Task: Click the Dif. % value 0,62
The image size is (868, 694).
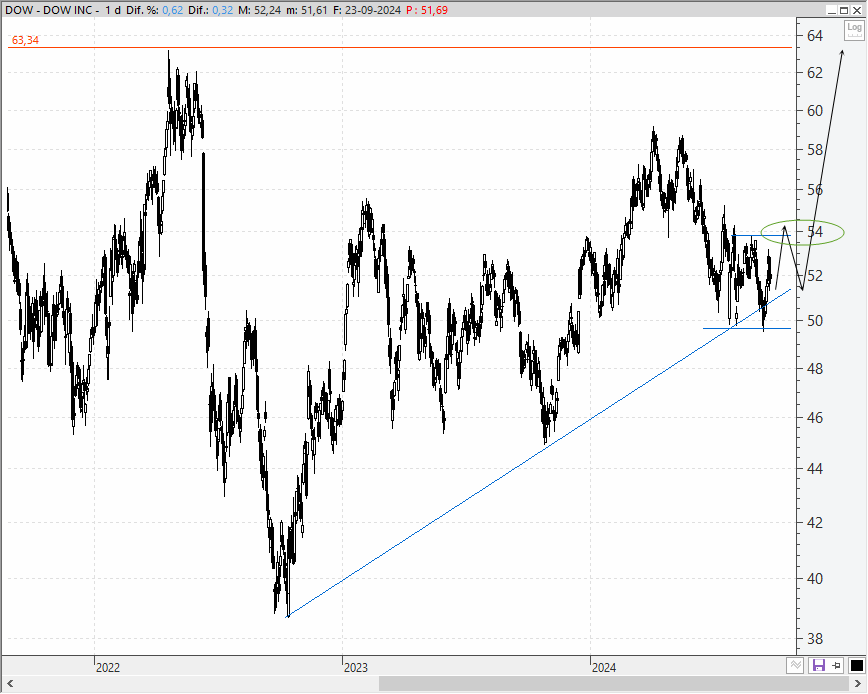Action: pyautogui.click(x=172, y=10)
